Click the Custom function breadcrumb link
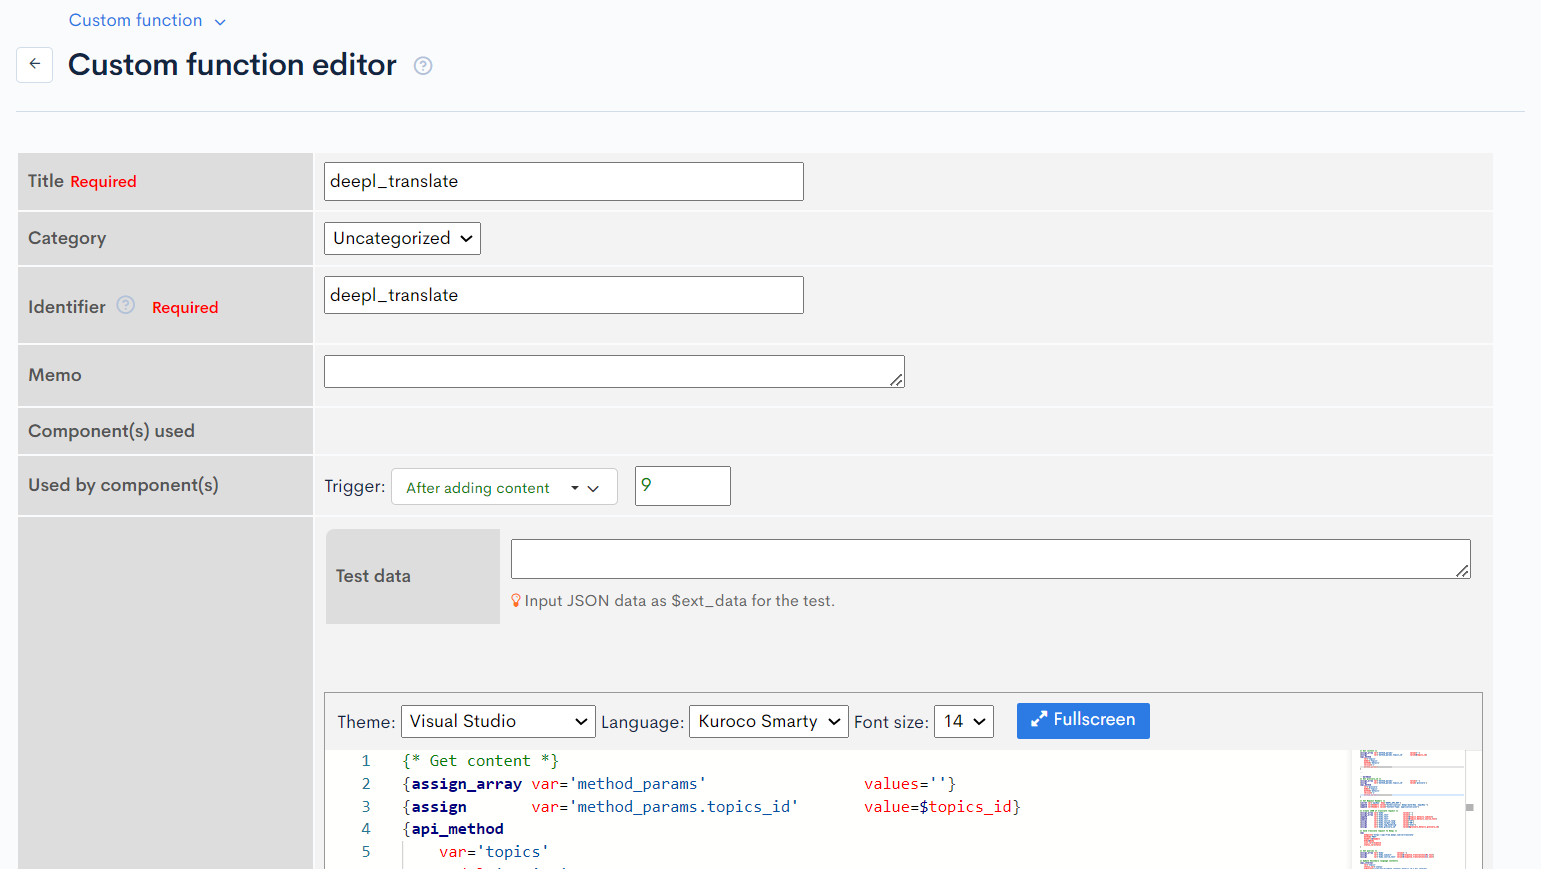Screen dimensions: 1541x869 136,20
